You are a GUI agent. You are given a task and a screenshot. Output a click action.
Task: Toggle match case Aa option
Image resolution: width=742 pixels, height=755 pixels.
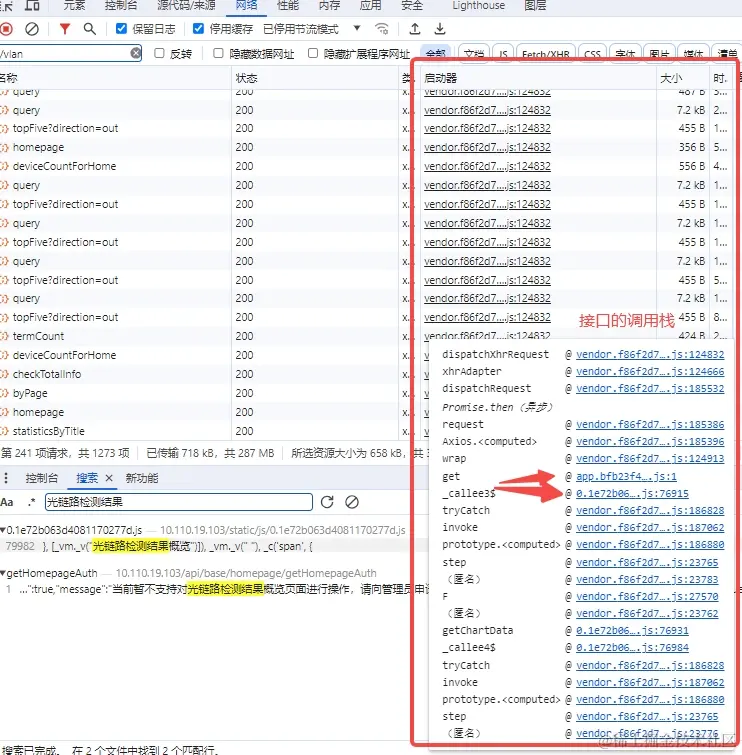(7, 502)
